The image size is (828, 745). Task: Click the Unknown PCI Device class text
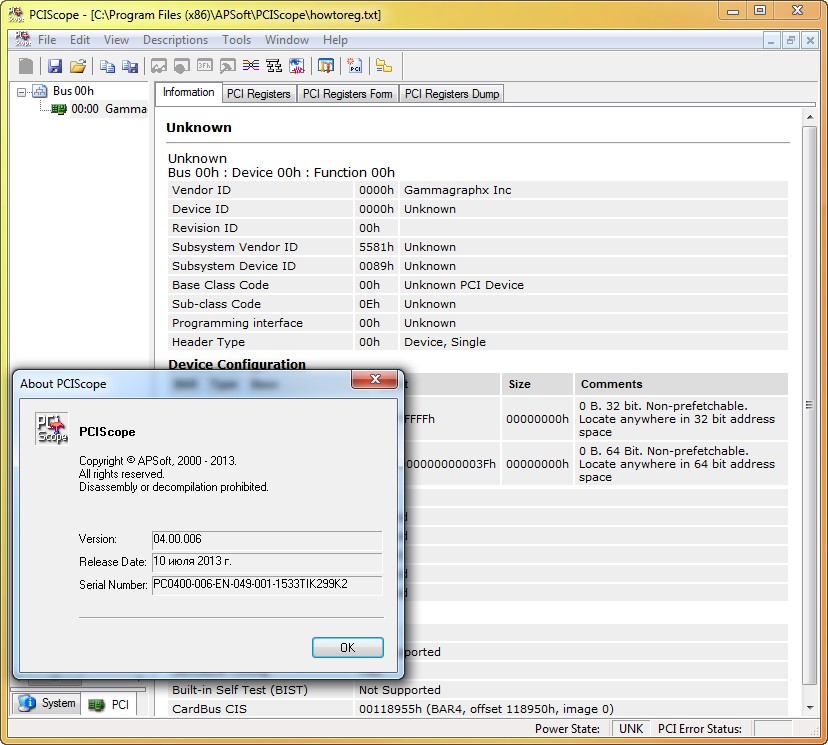(464, 285)
